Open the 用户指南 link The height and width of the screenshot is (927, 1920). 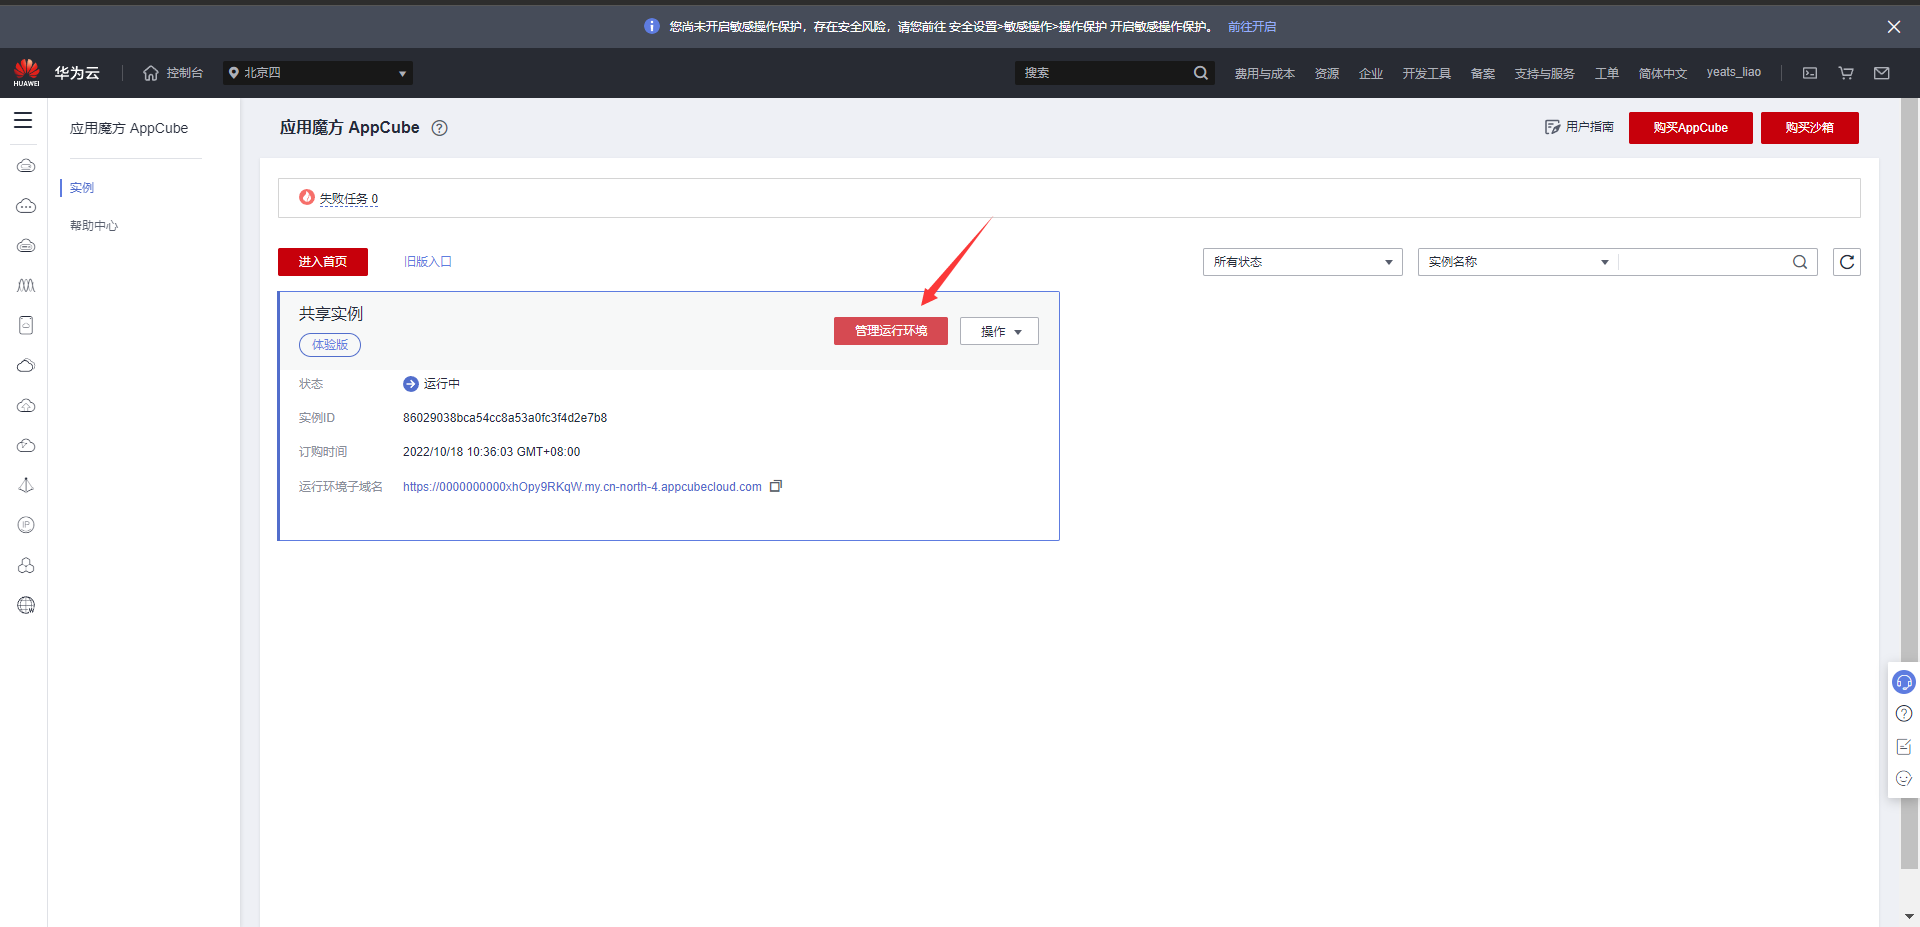(1579, 127)
